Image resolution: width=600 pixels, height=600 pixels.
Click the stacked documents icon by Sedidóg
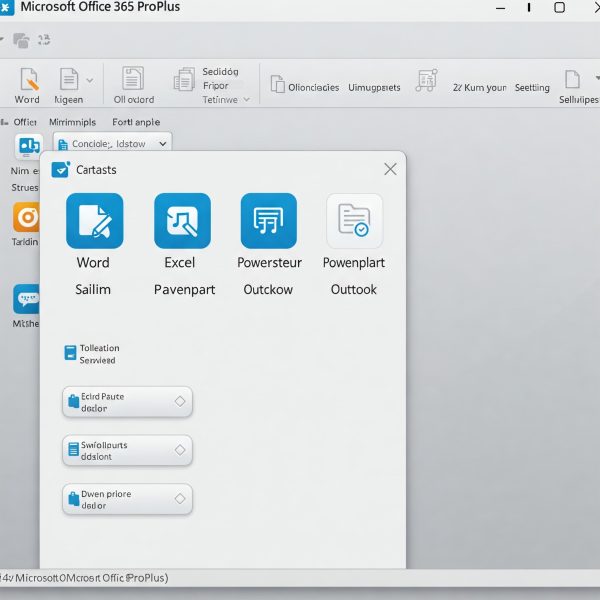(184, 79)
